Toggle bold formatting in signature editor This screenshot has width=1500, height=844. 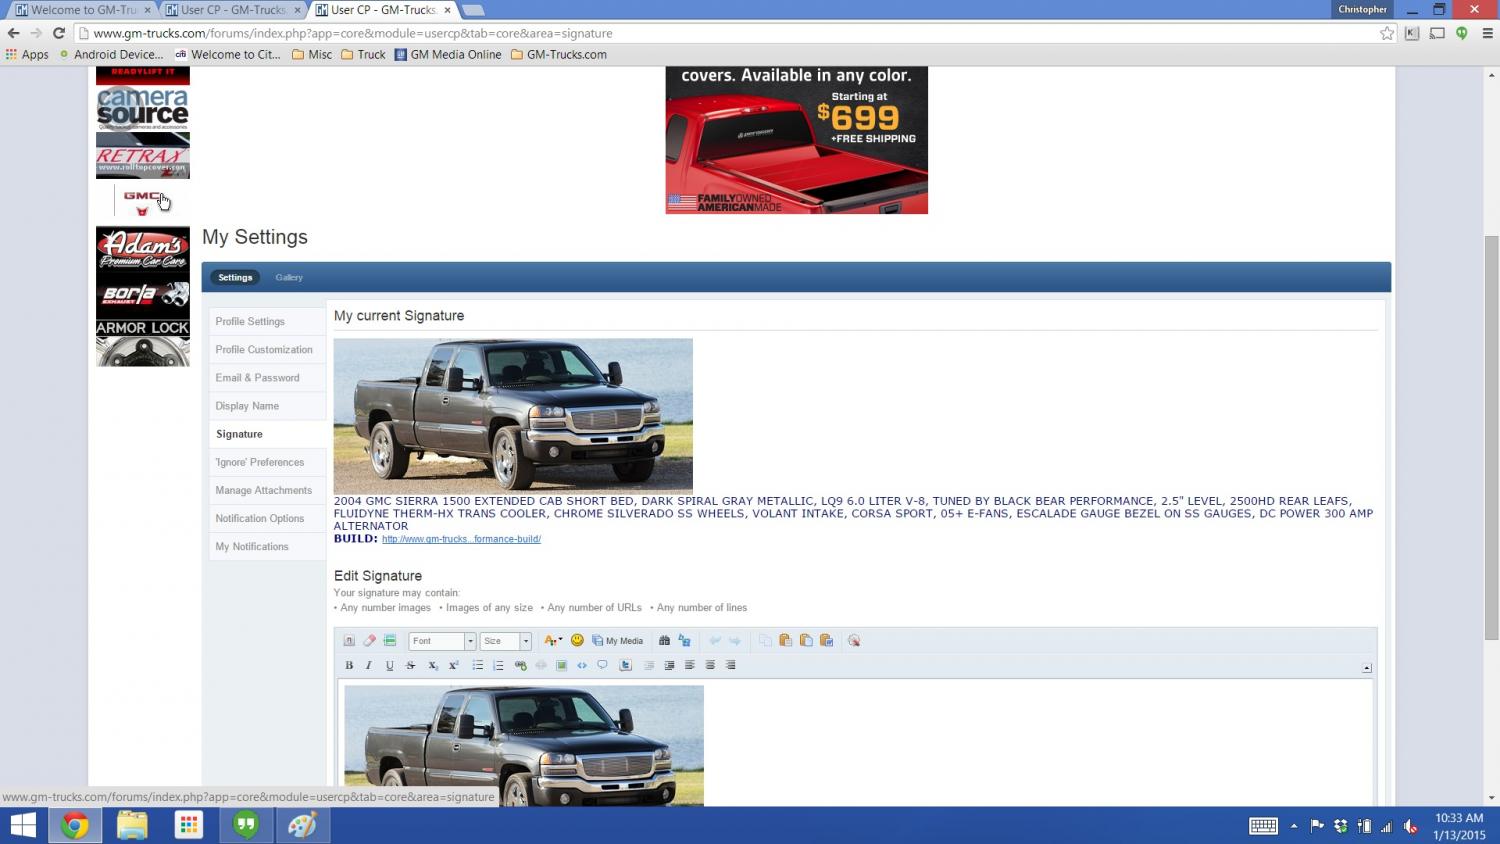(x=349, y=665)
